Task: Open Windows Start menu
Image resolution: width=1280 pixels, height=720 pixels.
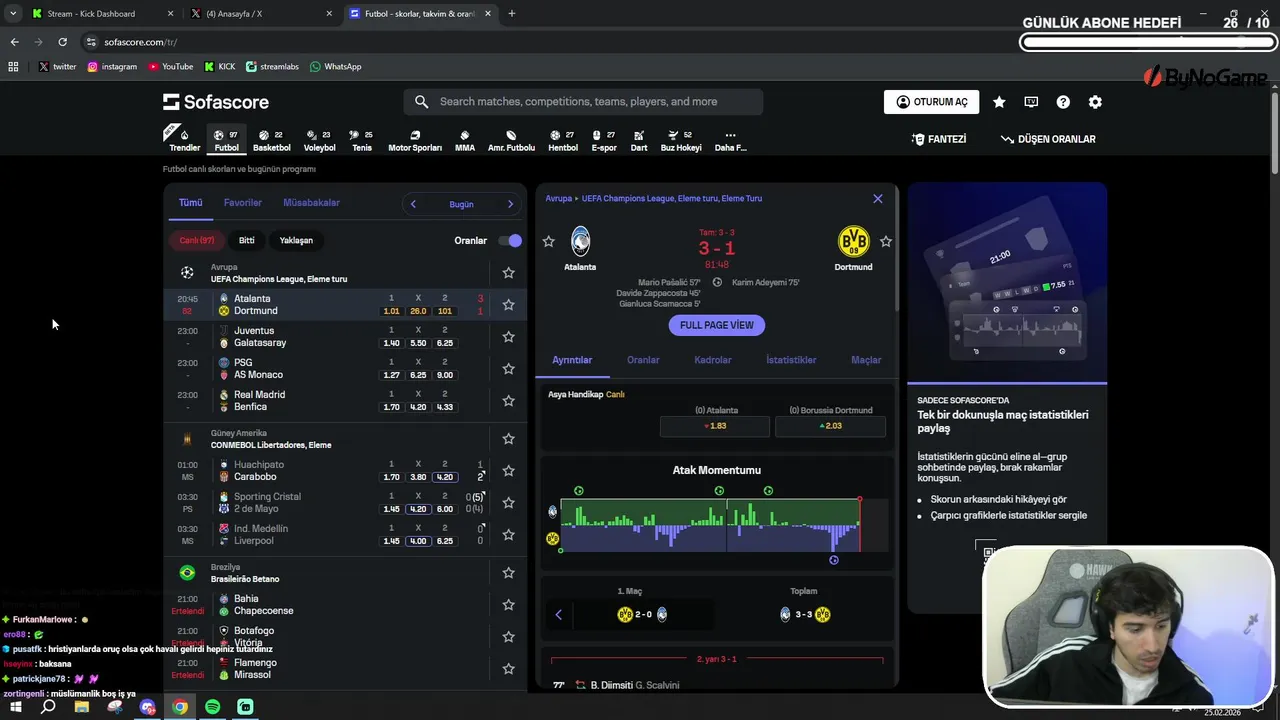Action: 16,707
